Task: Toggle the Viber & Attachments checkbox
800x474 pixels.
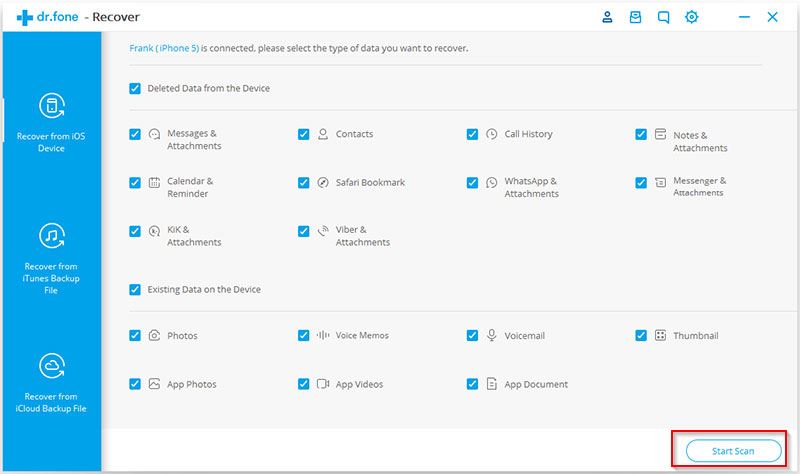Action: tap(304, 231)
